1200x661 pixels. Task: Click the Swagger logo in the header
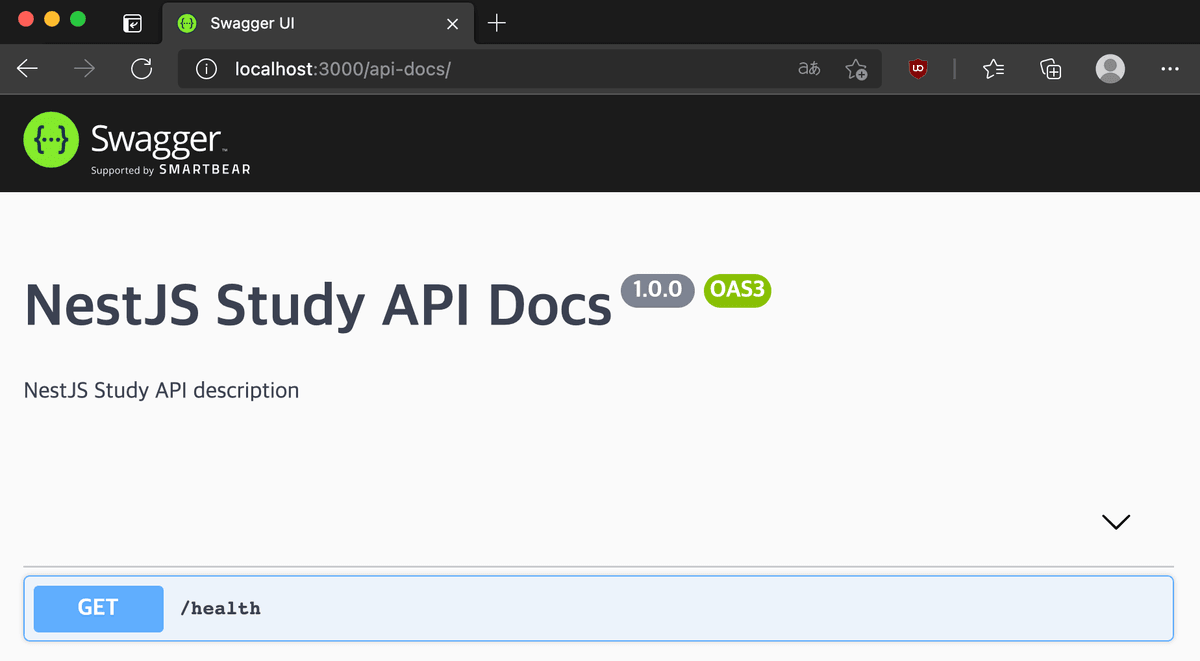pyautogui.click(x=137, y=147)
